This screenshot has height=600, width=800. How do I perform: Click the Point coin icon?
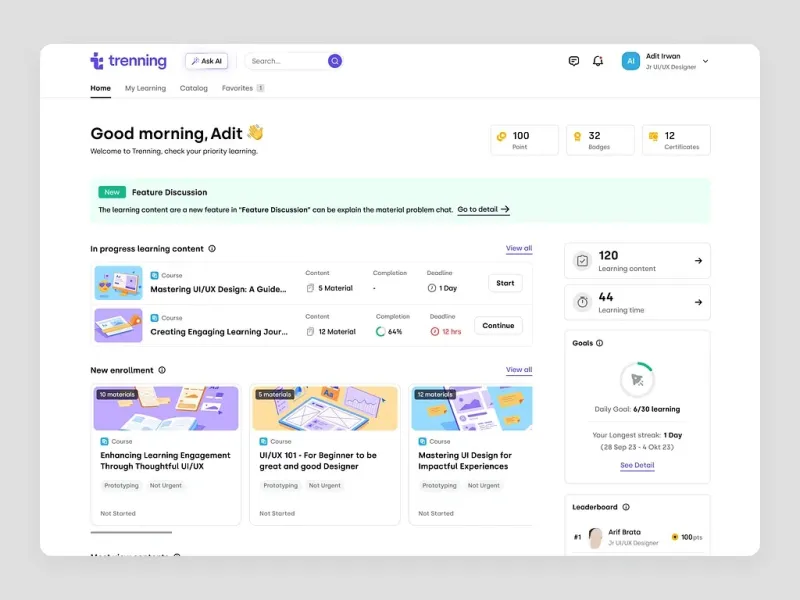click(x=502, y=136)
